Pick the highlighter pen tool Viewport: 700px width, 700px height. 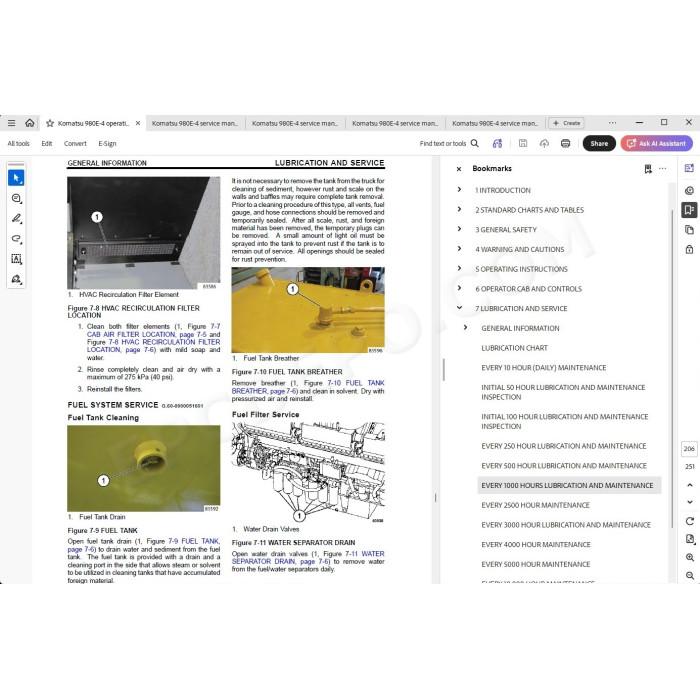(x=16, y=218)
